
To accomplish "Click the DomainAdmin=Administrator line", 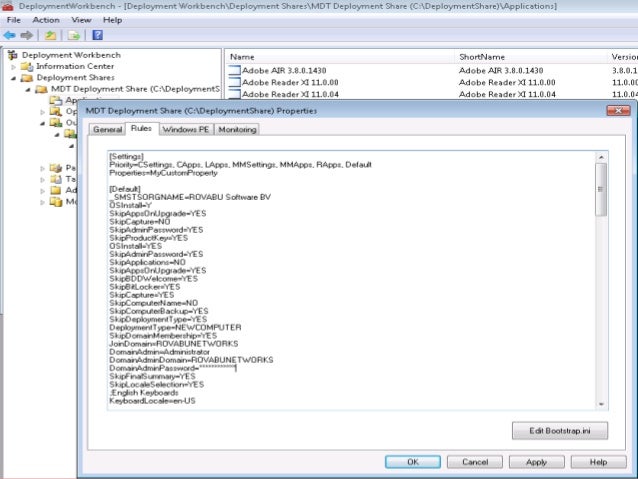I will point(160,352).
